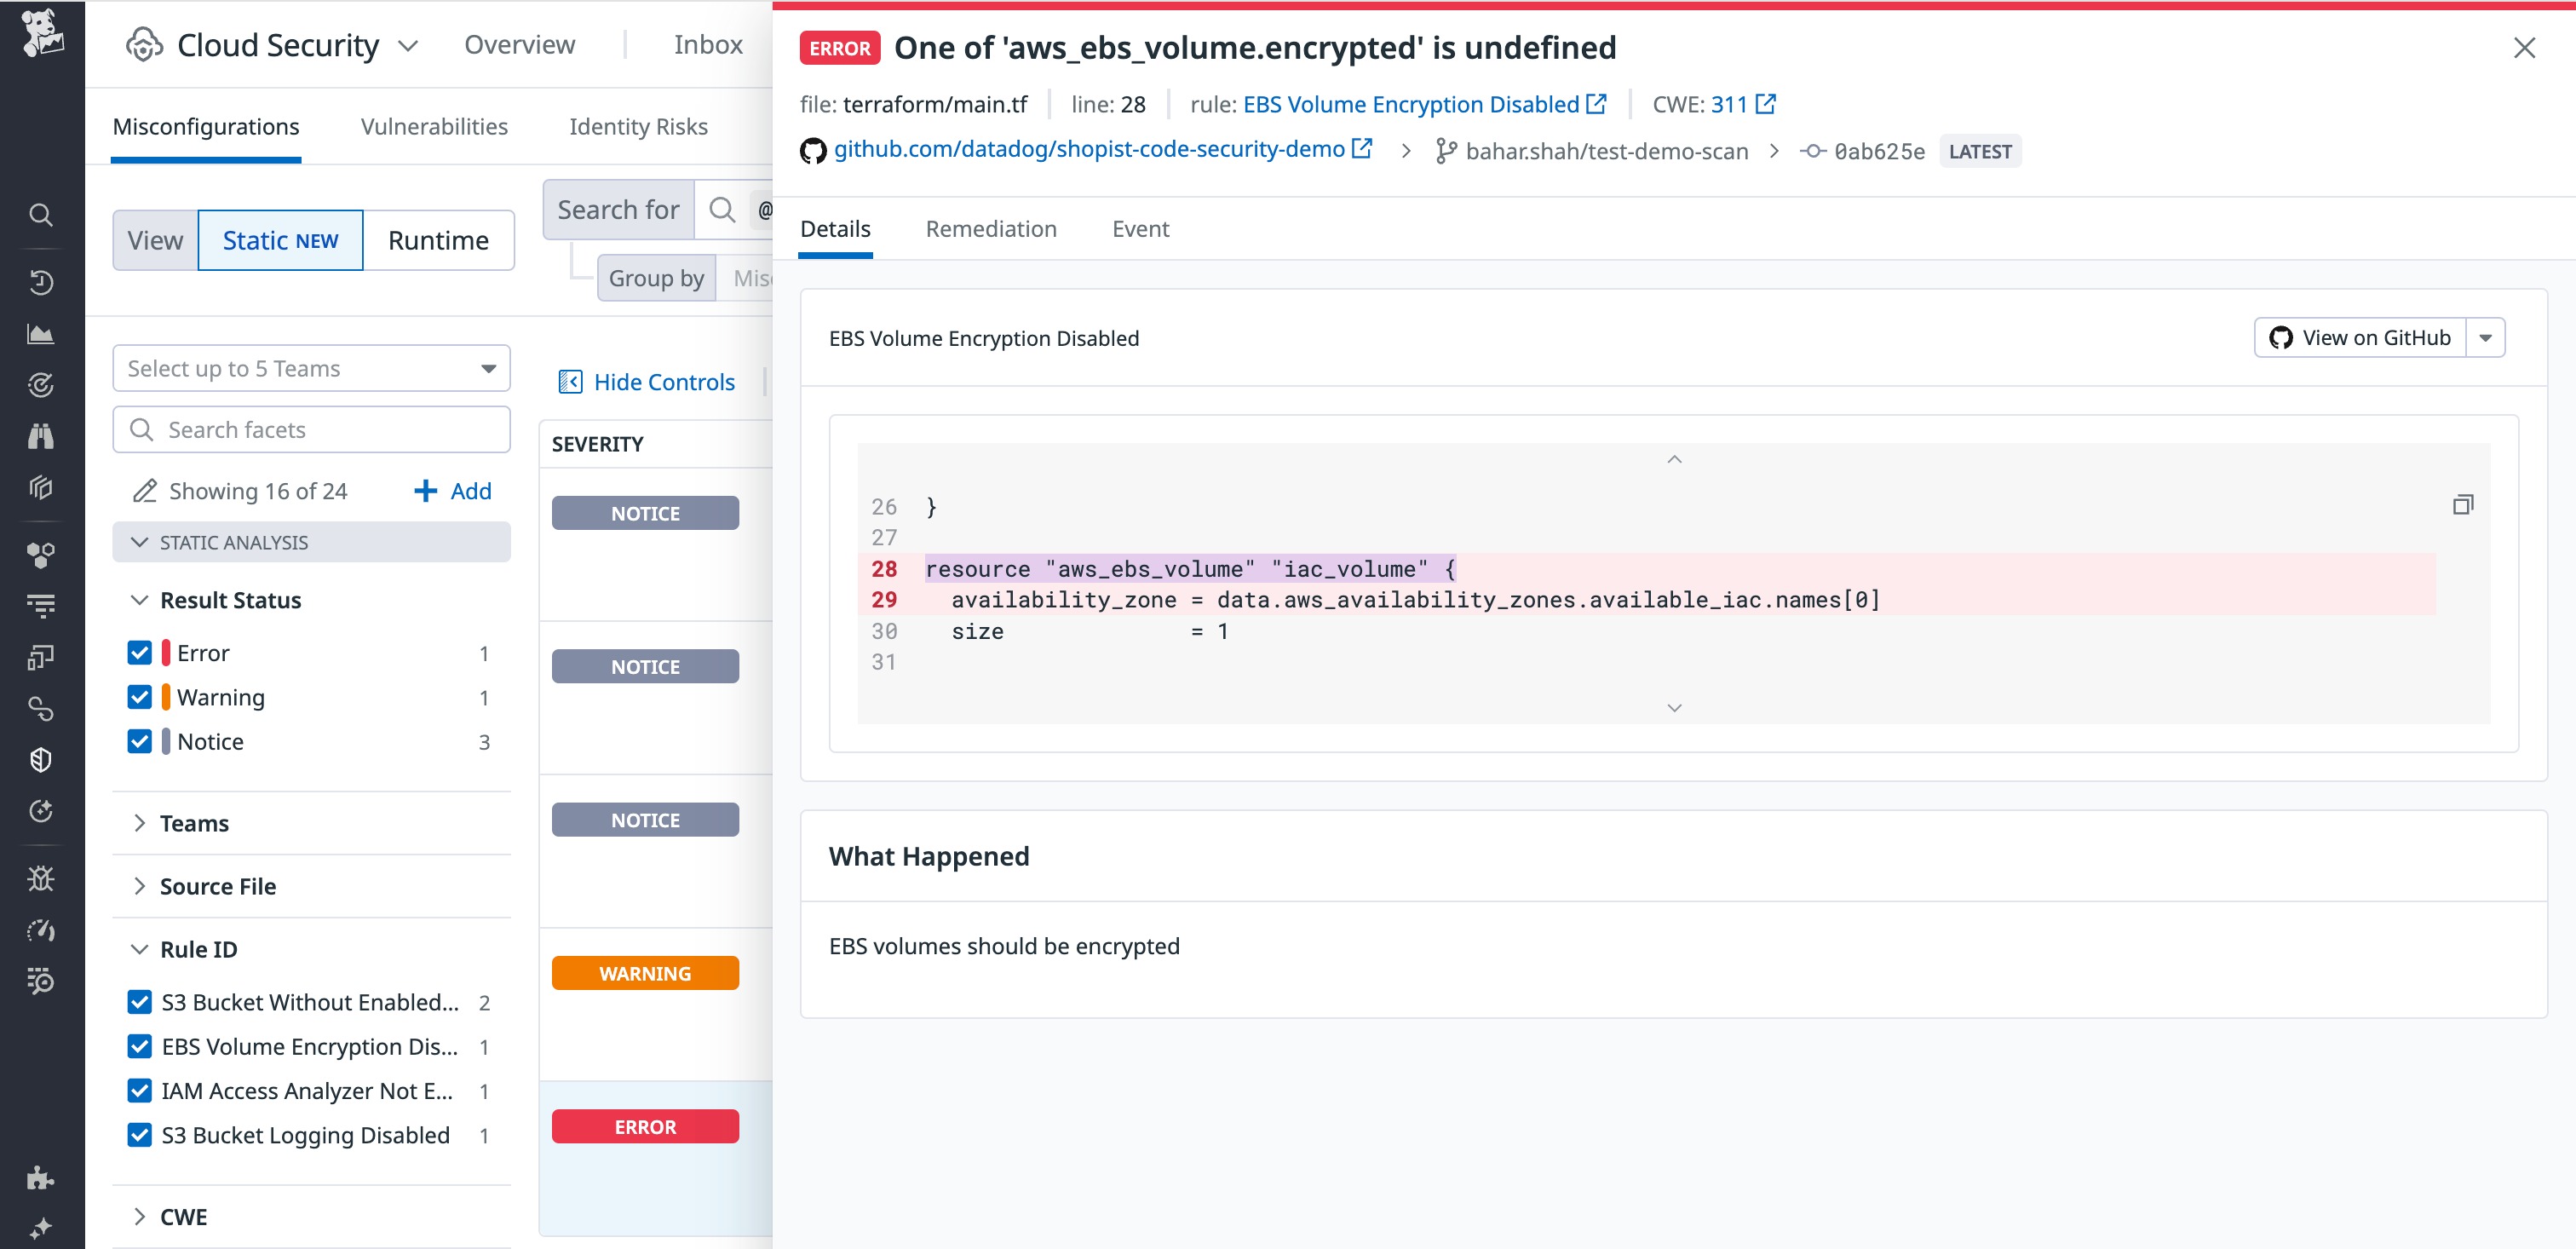
Task: Click the Datadog logo in the top corner
Action: point(41,33)
